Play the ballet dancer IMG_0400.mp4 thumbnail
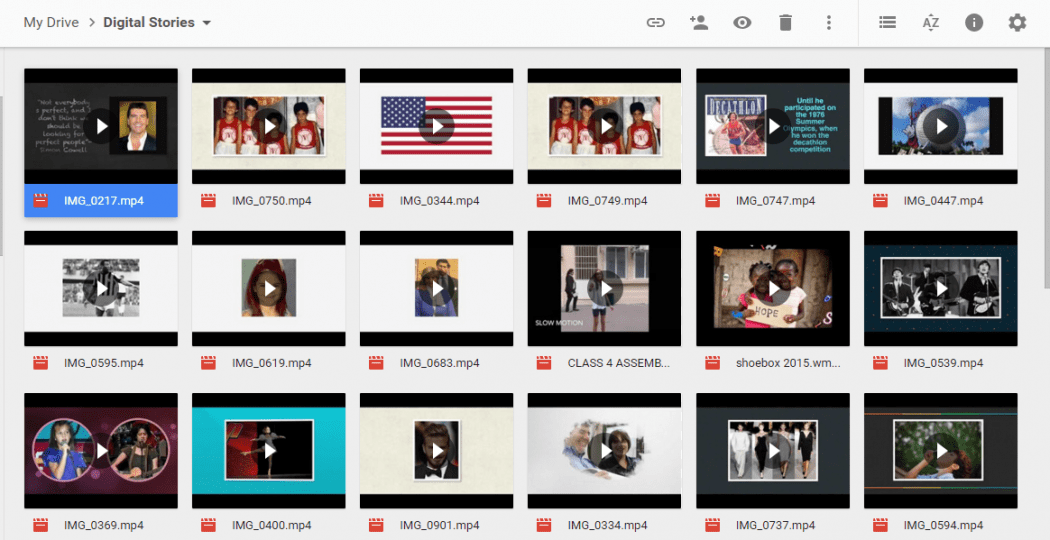 point(269,451)
